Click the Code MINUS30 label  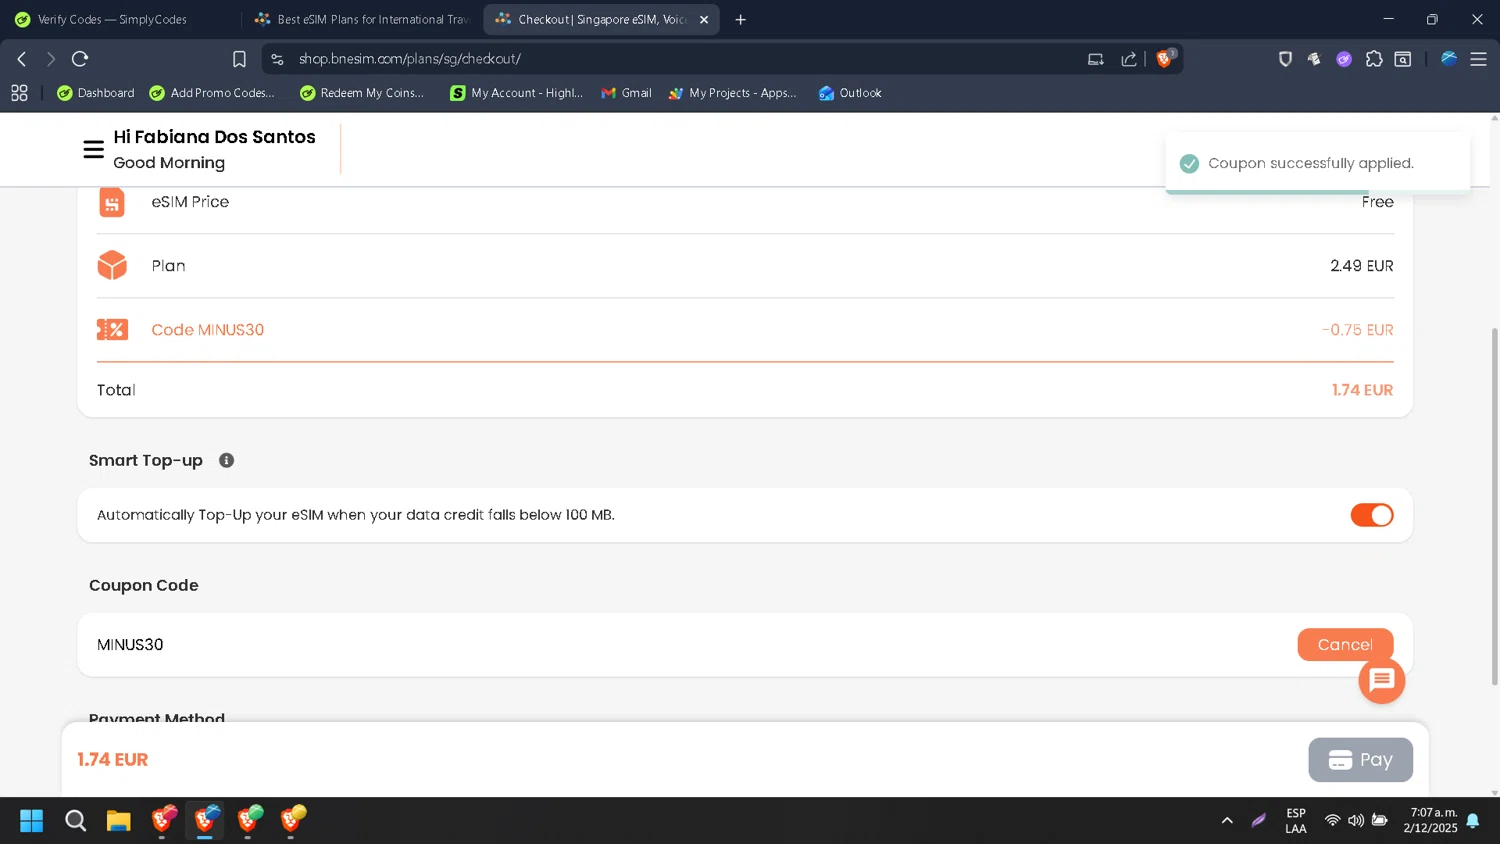click(208, 330)
